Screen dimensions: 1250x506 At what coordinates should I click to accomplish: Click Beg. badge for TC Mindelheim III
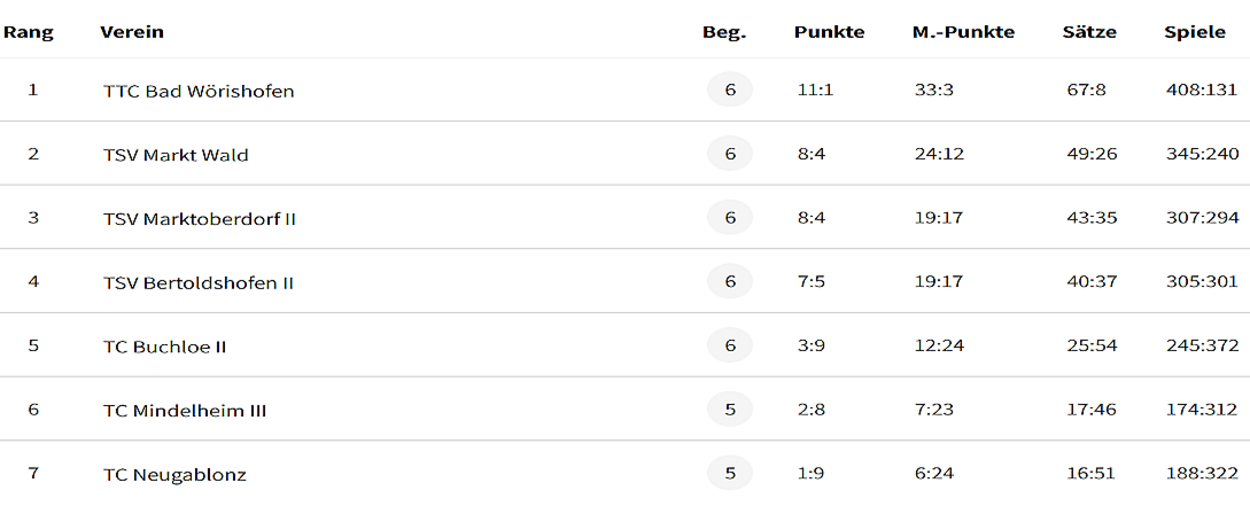[x=730, y=409]
